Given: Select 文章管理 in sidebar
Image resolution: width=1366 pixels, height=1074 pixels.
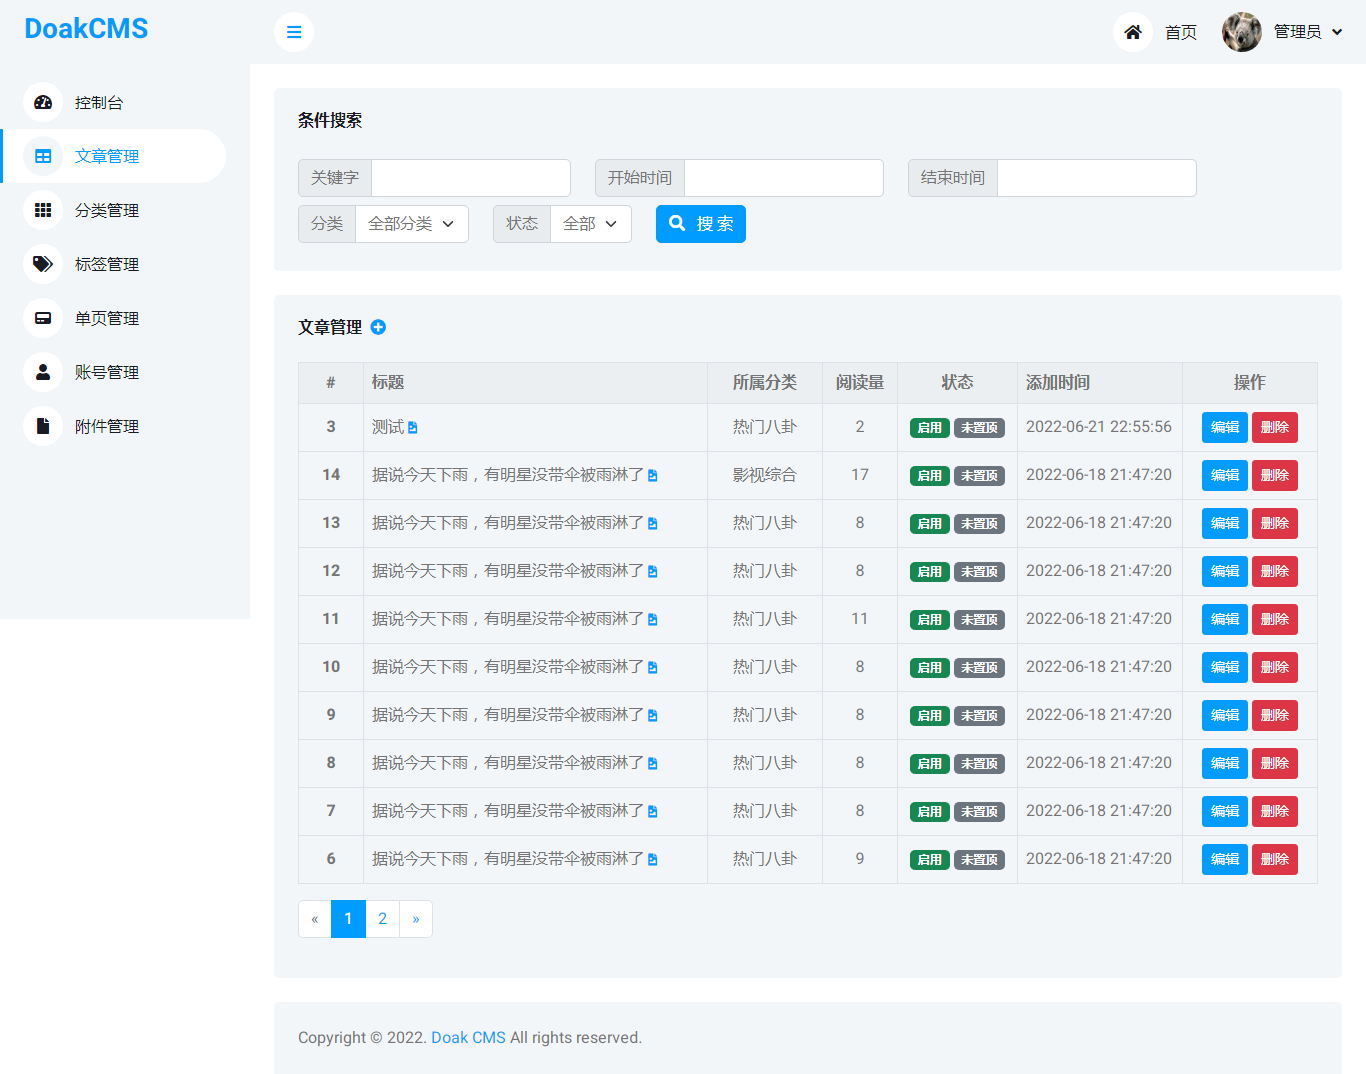Looking at the screenshot, I should 113,156.
